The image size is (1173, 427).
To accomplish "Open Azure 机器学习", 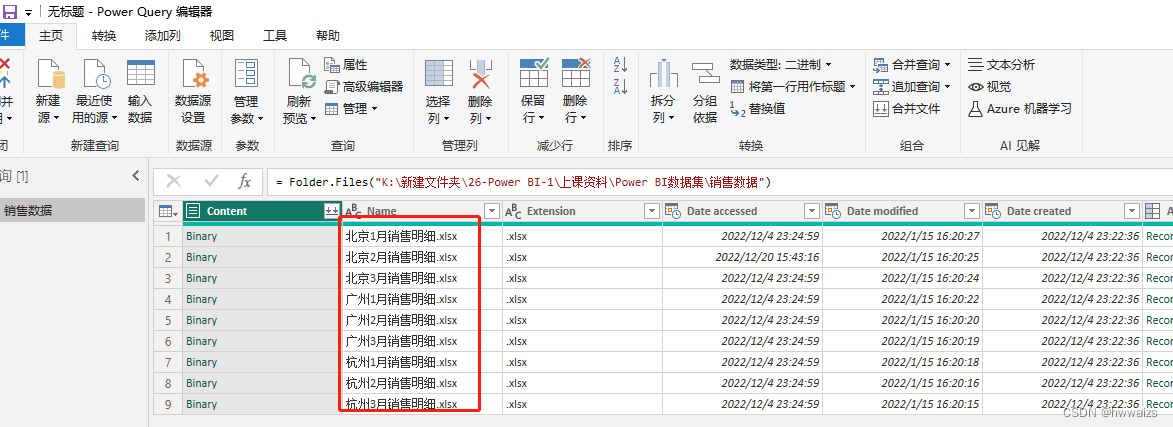I will click(1020, 108).
